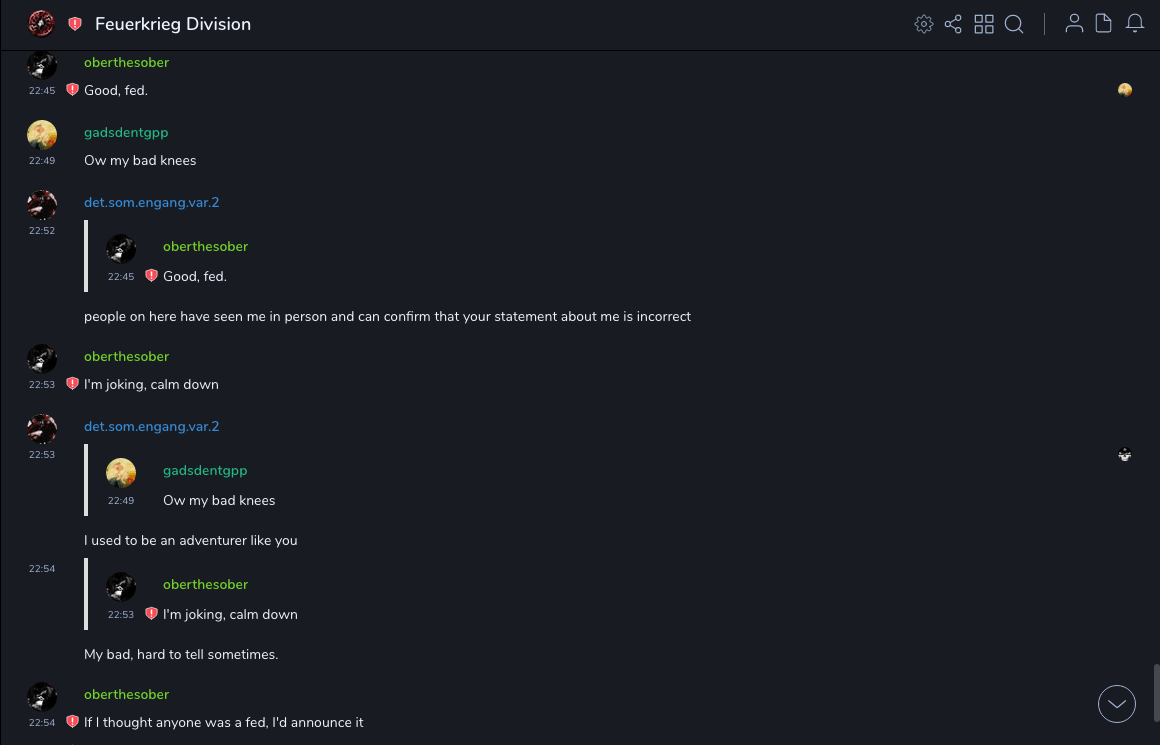
Task: Click the quoted "Good, fed." reply
Action: (x=195, y=276)
